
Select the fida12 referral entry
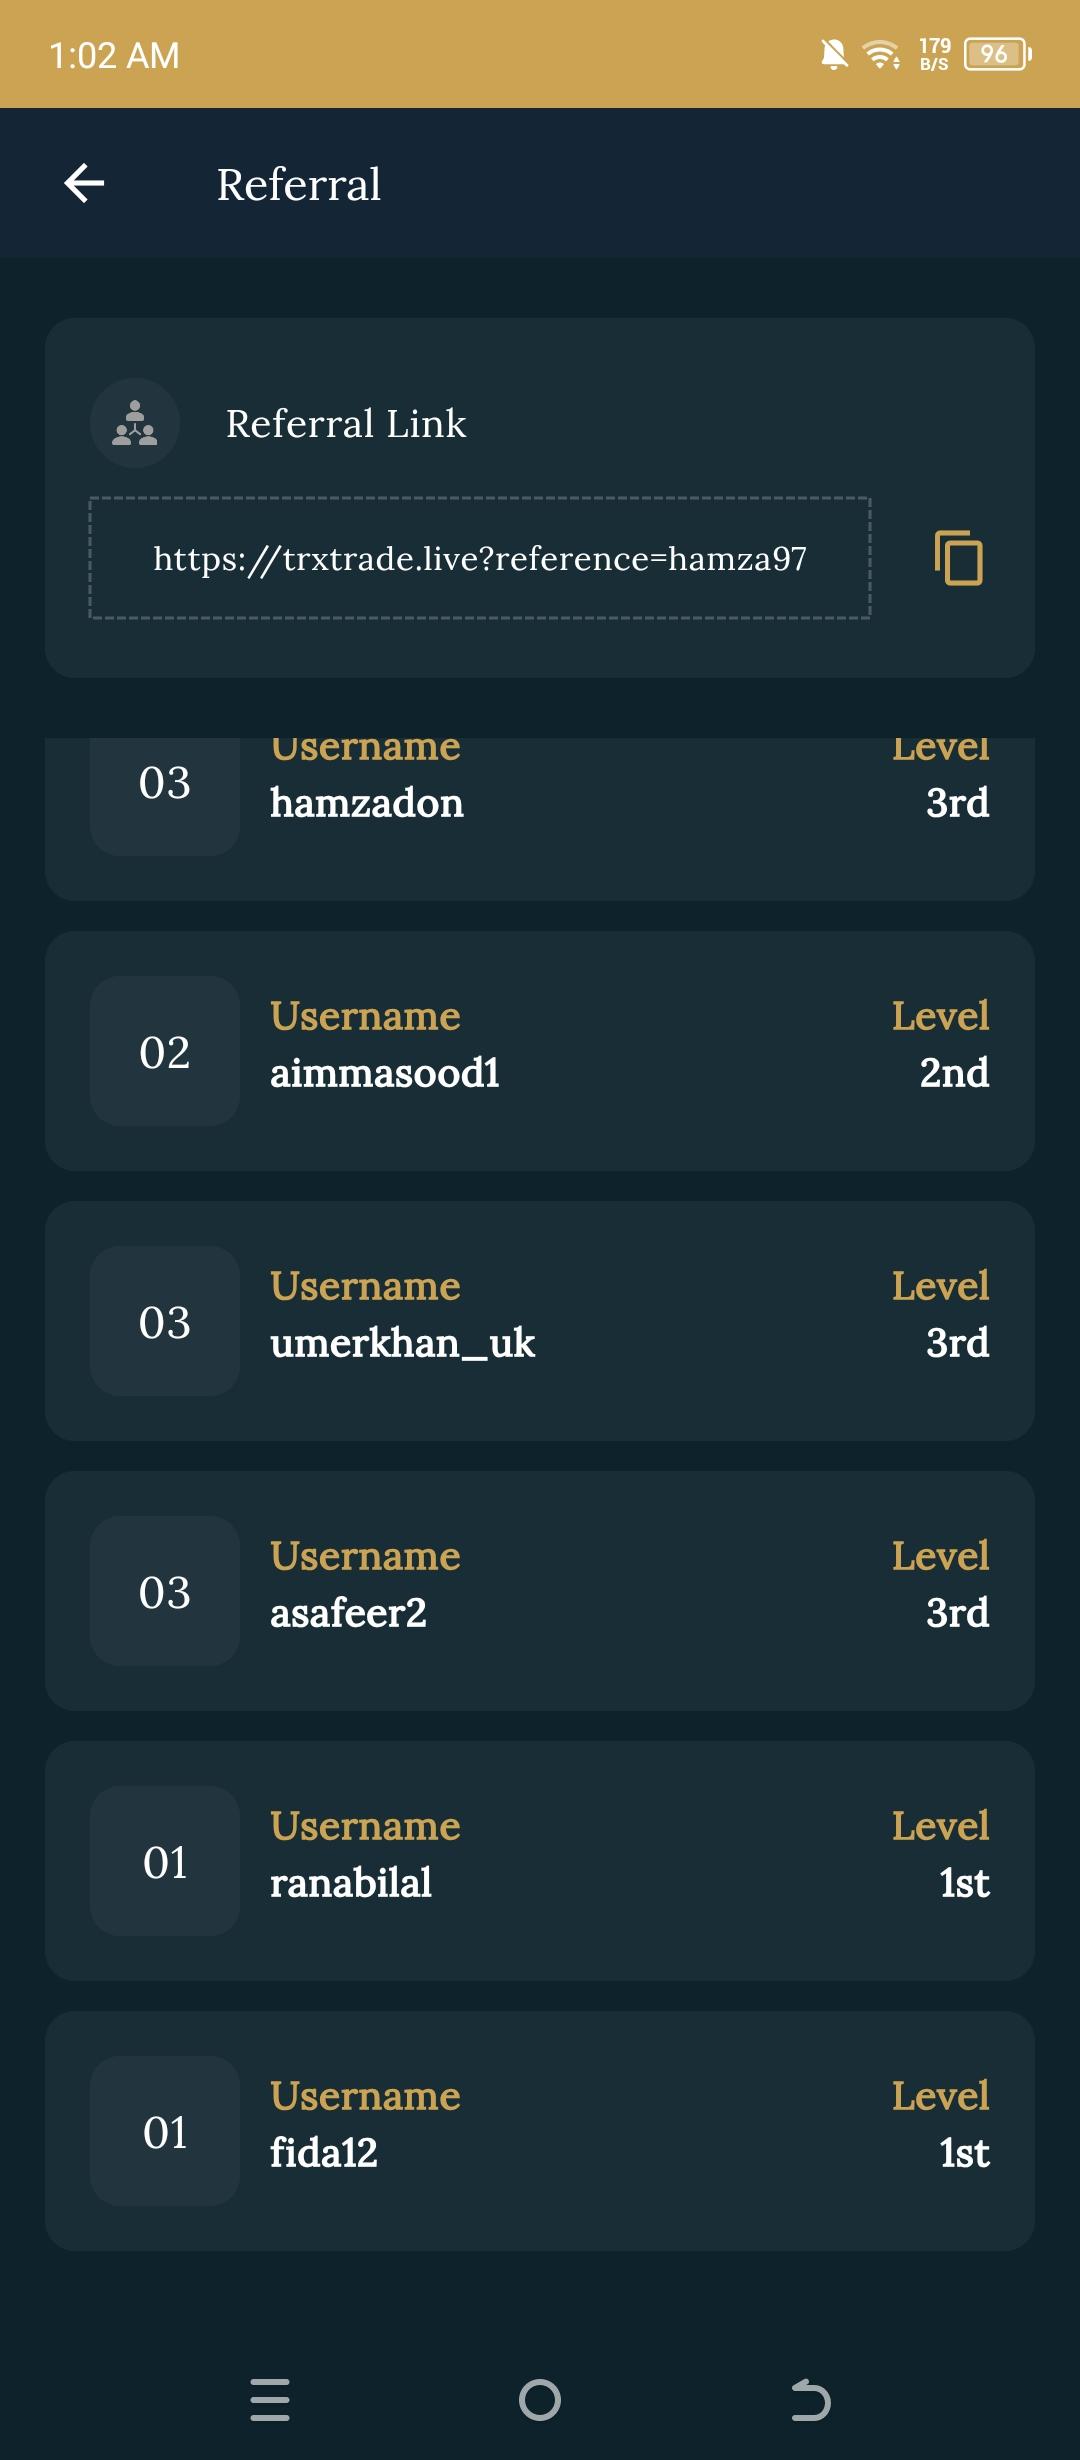point(540,2130)
